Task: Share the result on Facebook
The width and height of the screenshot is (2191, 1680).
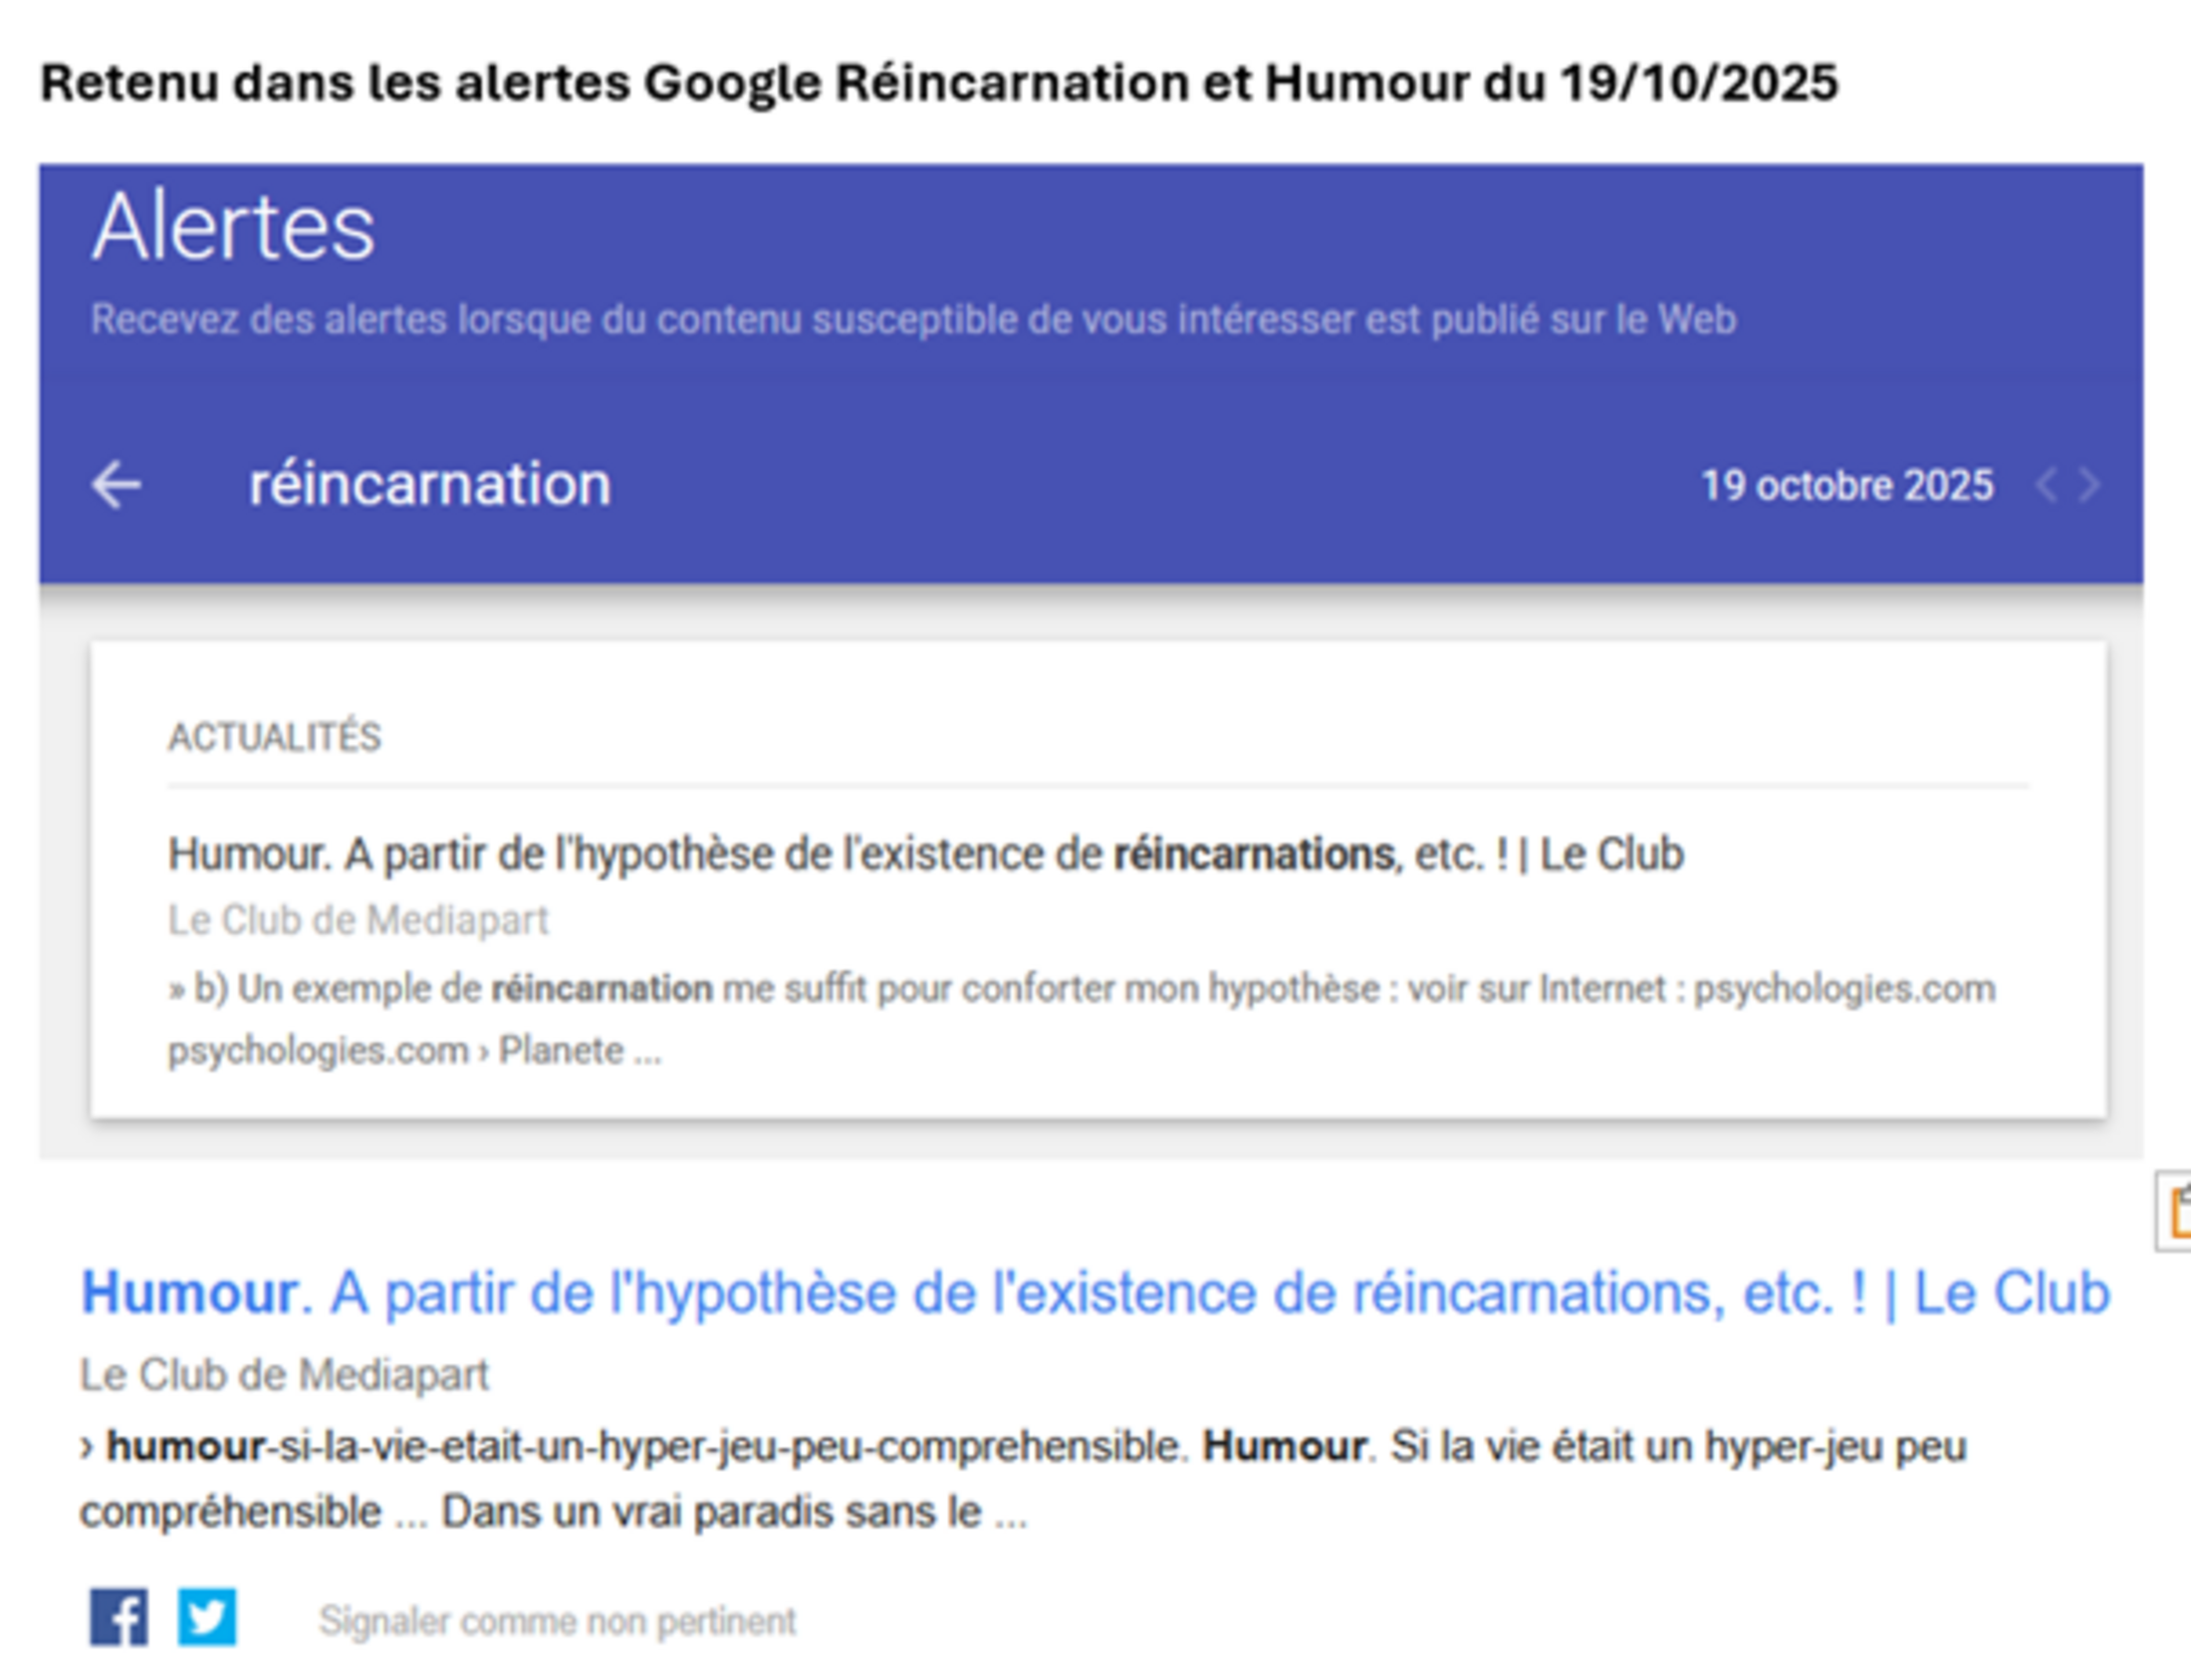Action: click(x=119, y=1617)
